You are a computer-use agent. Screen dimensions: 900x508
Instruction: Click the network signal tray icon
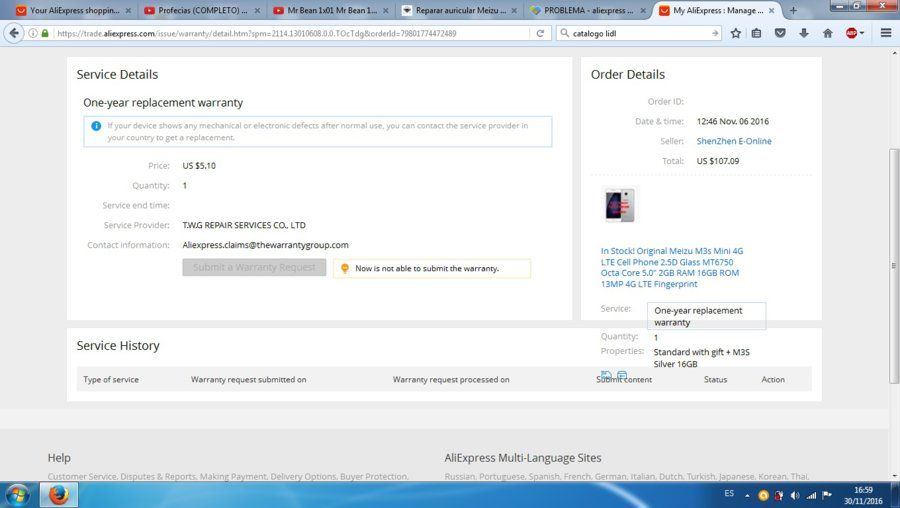(x=811, y=495)
